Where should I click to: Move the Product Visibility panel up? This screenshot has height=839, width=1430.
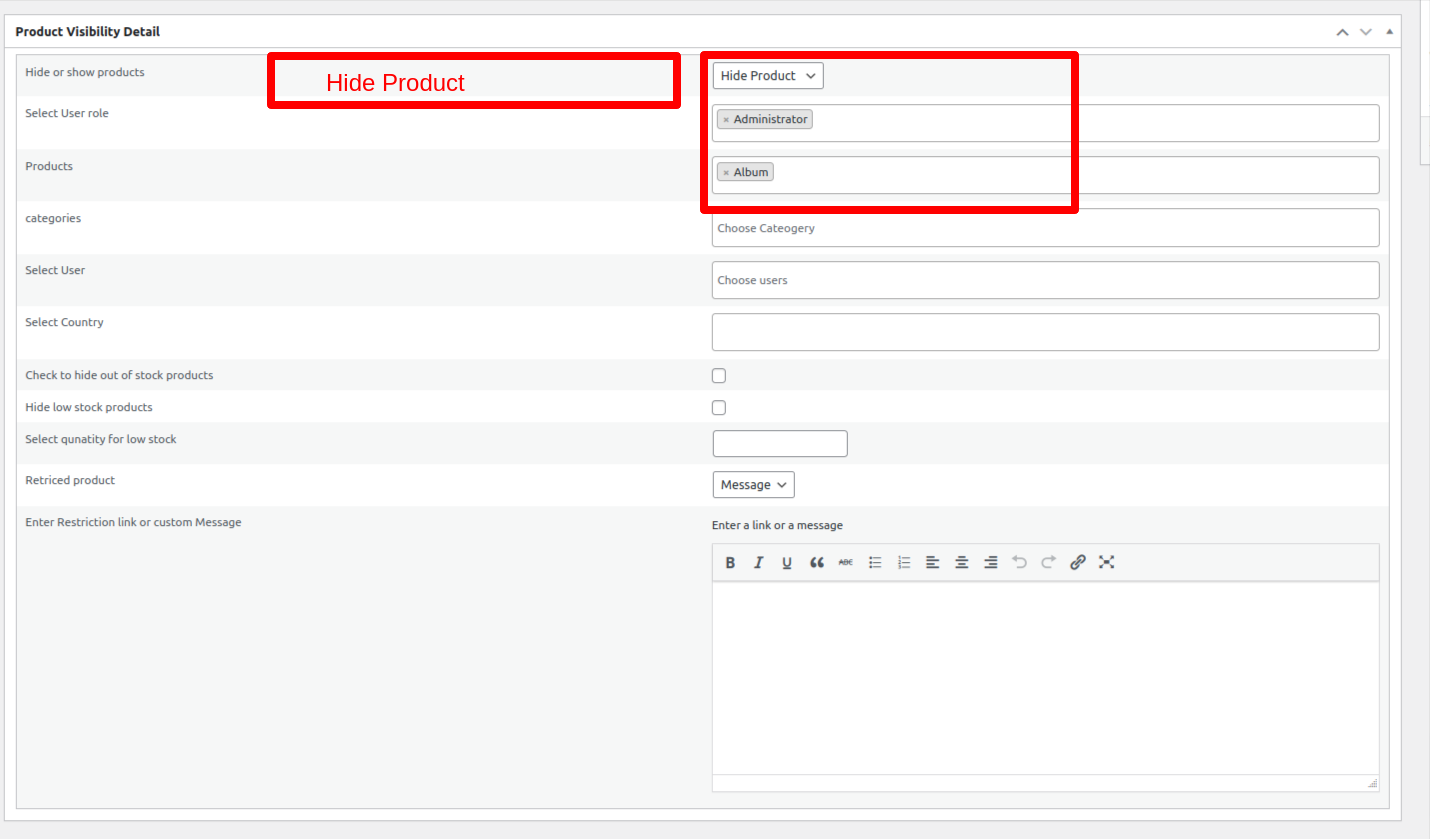(x=1342, y=32)
